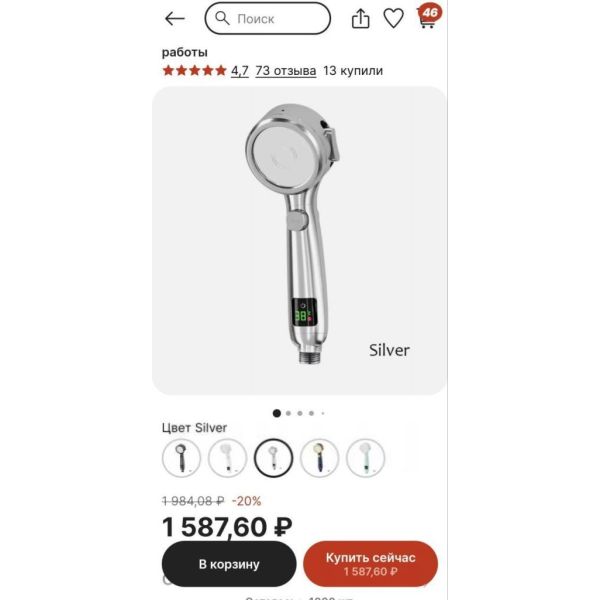Choose the fifth mint shower head color

(x=365, y=458)
